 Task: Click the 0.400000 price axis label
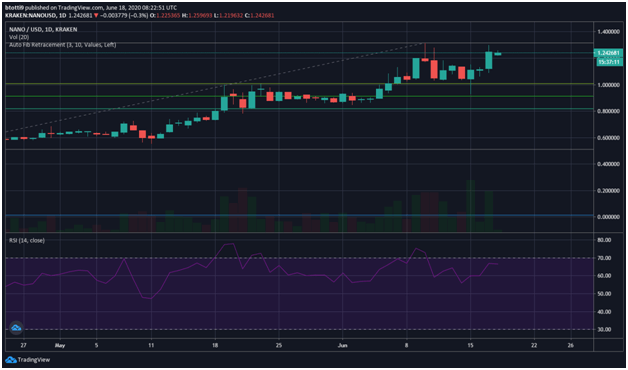click(609, 164)
